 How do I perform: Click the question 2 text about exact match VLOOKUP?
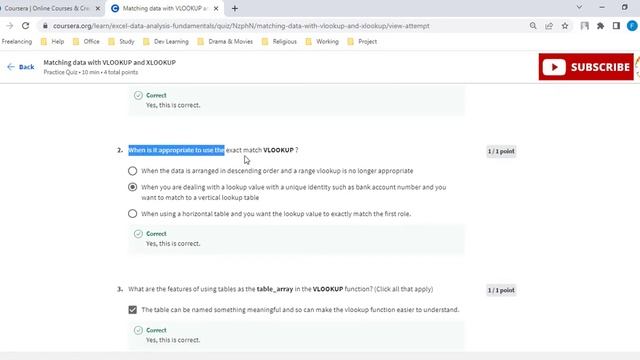[213, 150]
